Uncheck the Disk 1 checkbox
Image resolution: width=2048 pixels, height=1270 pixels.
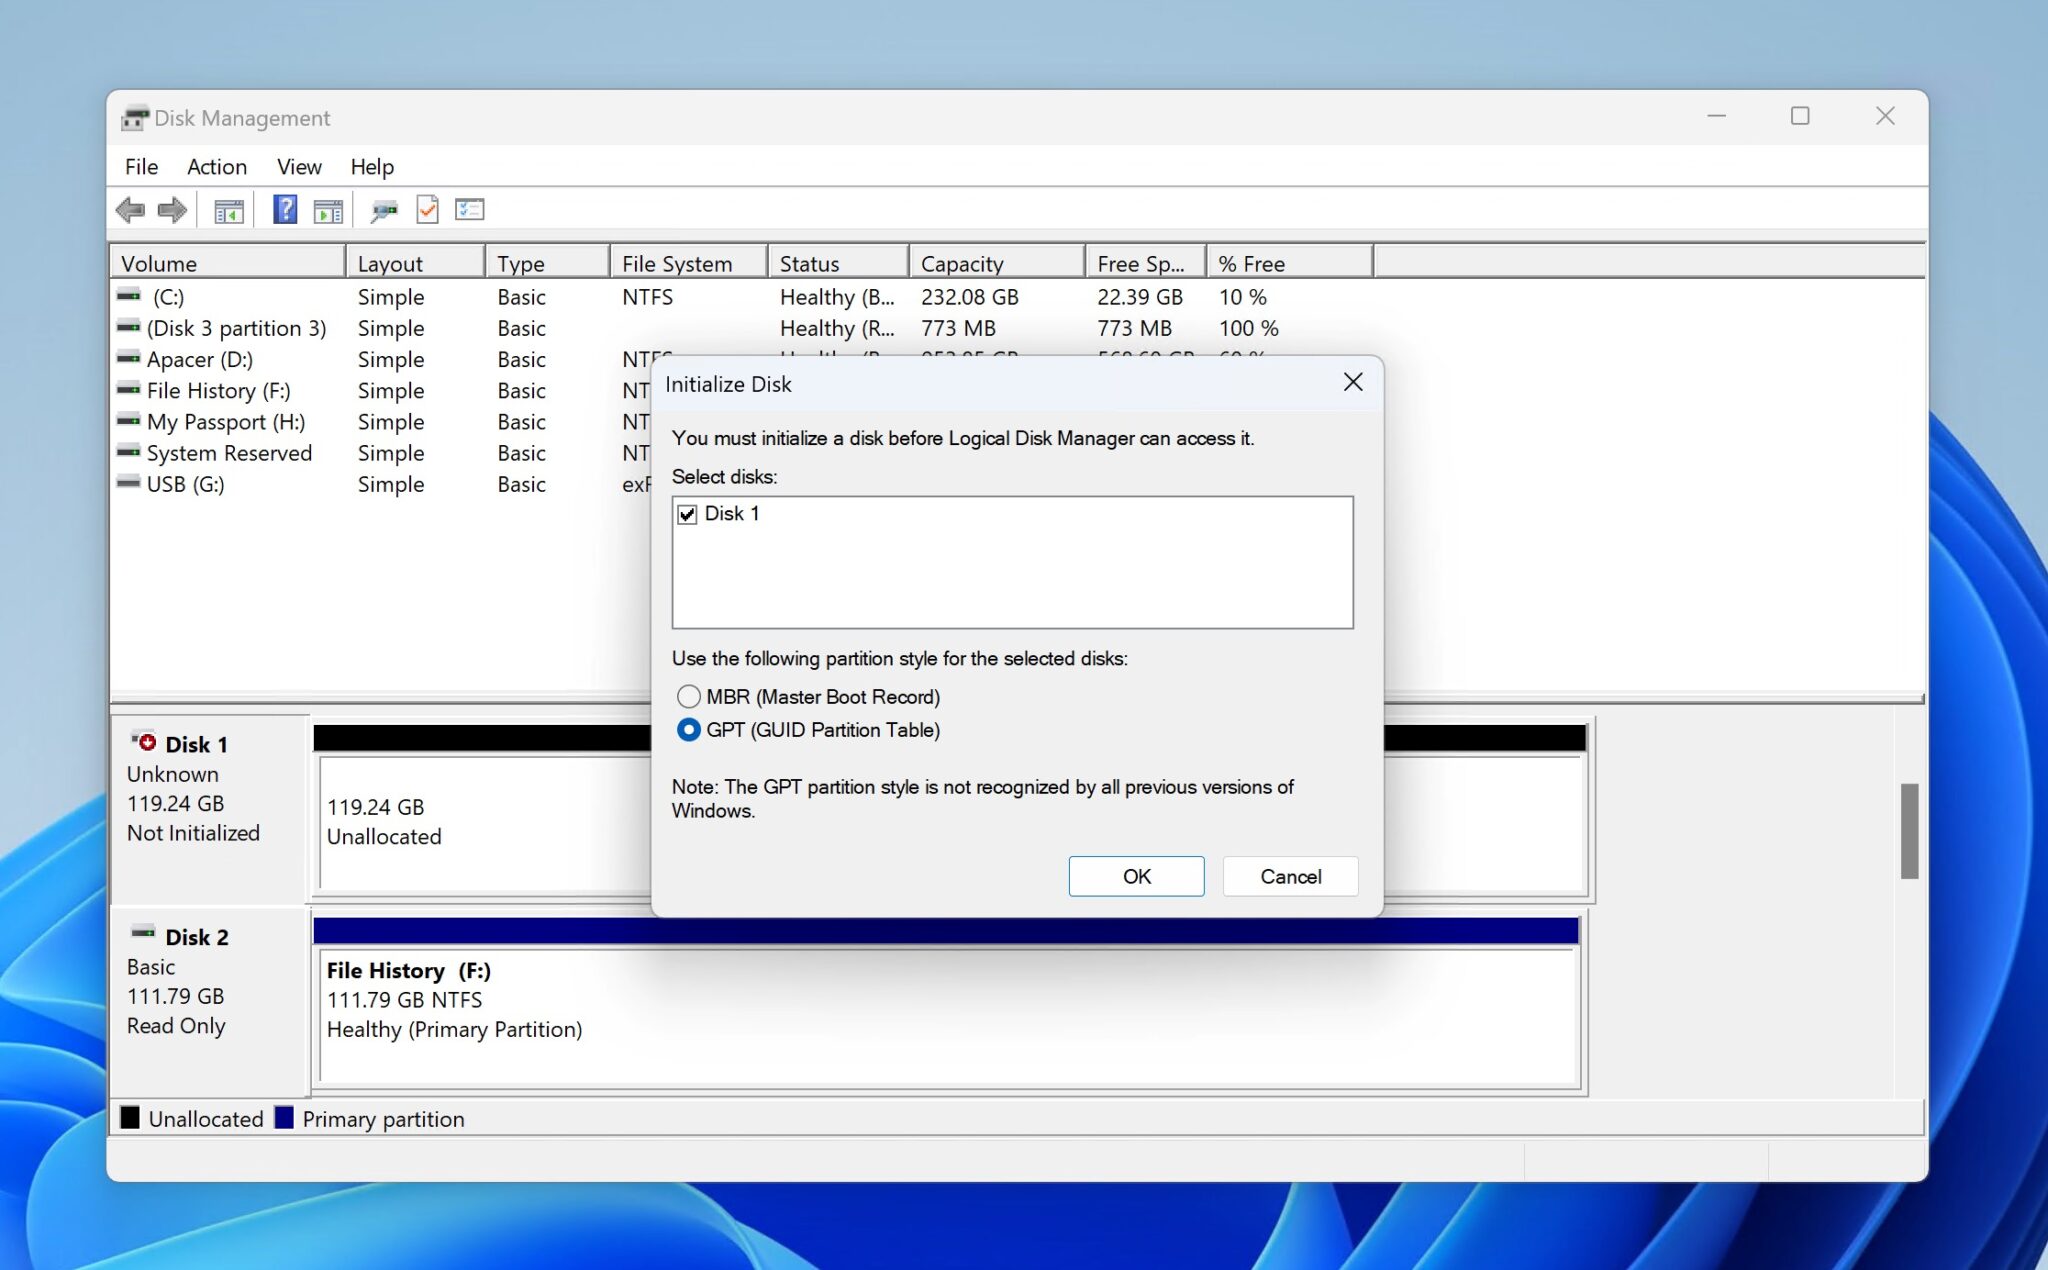688,513
